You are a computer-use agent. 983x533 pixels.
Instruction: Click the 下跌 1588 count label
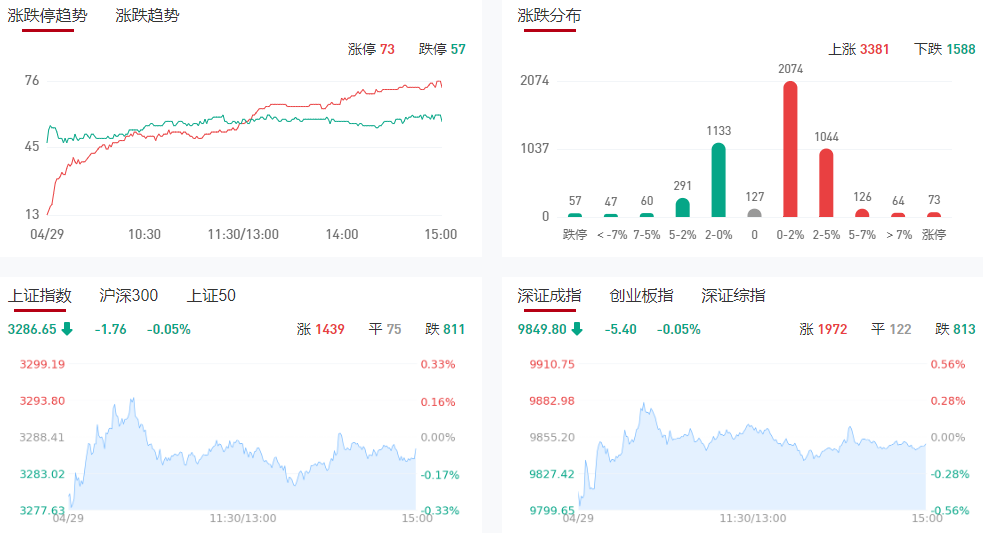(x=945, y=49)
